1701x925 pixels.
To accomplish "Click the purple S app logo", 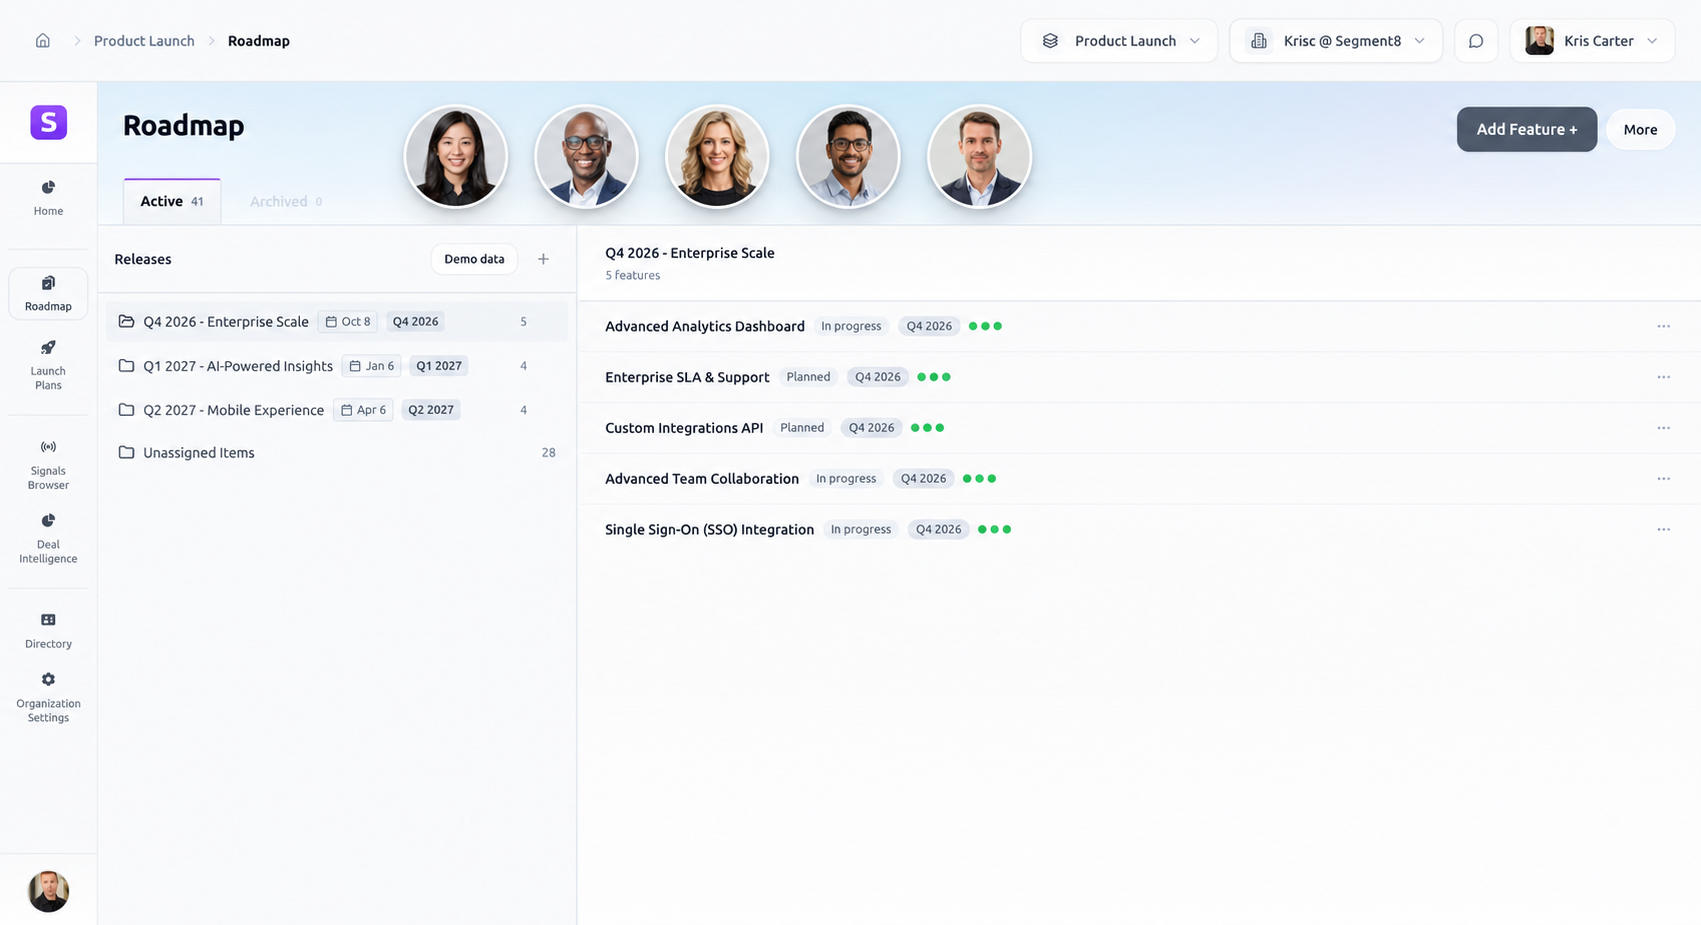I will (x=48, y=122).
